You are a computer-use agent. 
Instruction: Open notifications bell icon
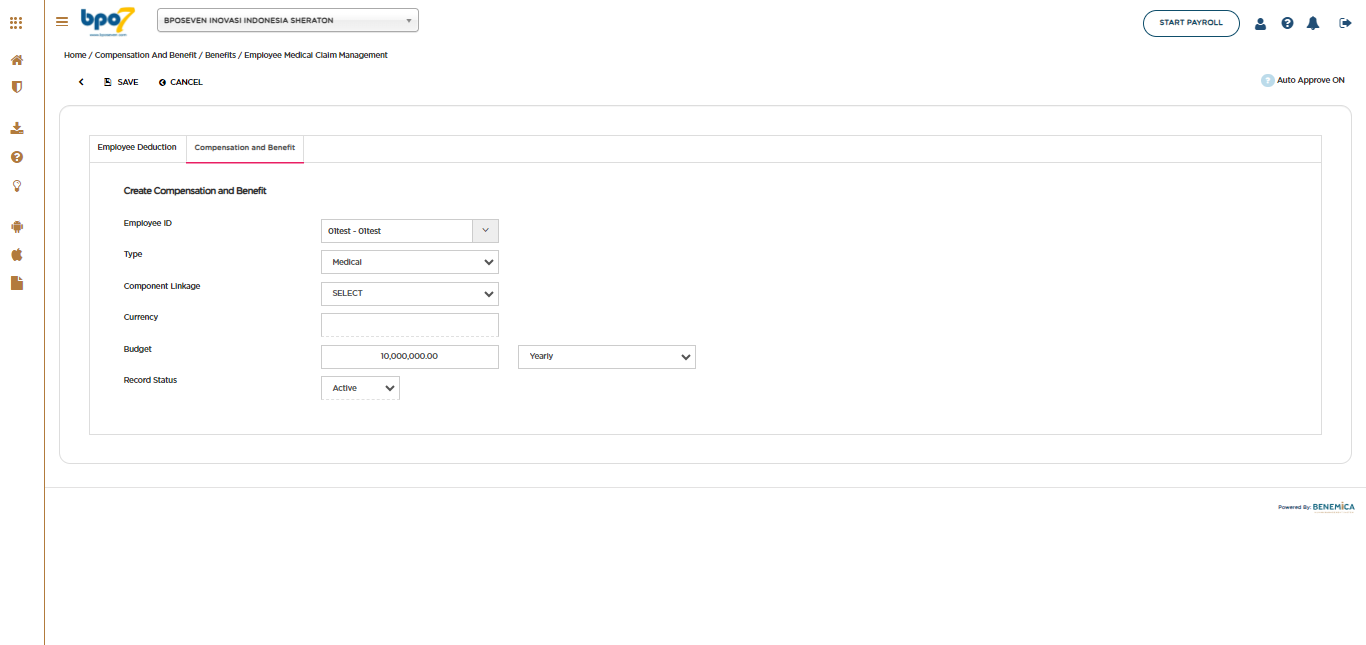pos(1314,23)
